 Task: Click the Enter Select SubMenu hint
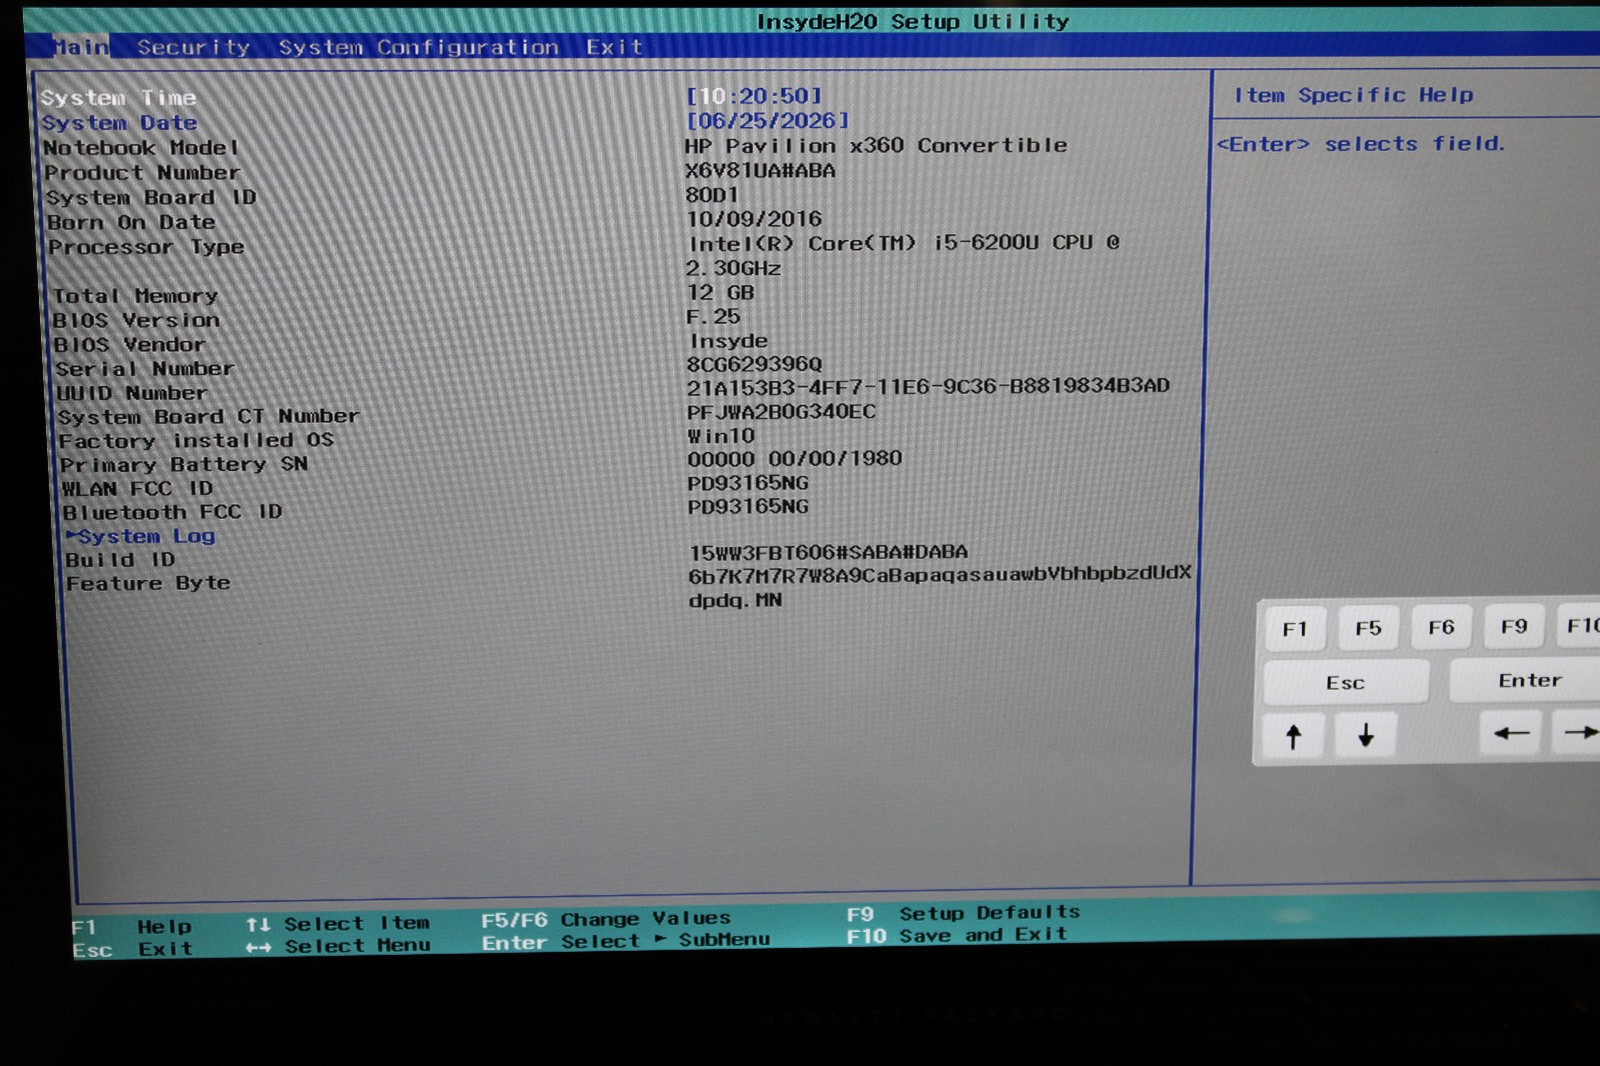coord(625,941)
